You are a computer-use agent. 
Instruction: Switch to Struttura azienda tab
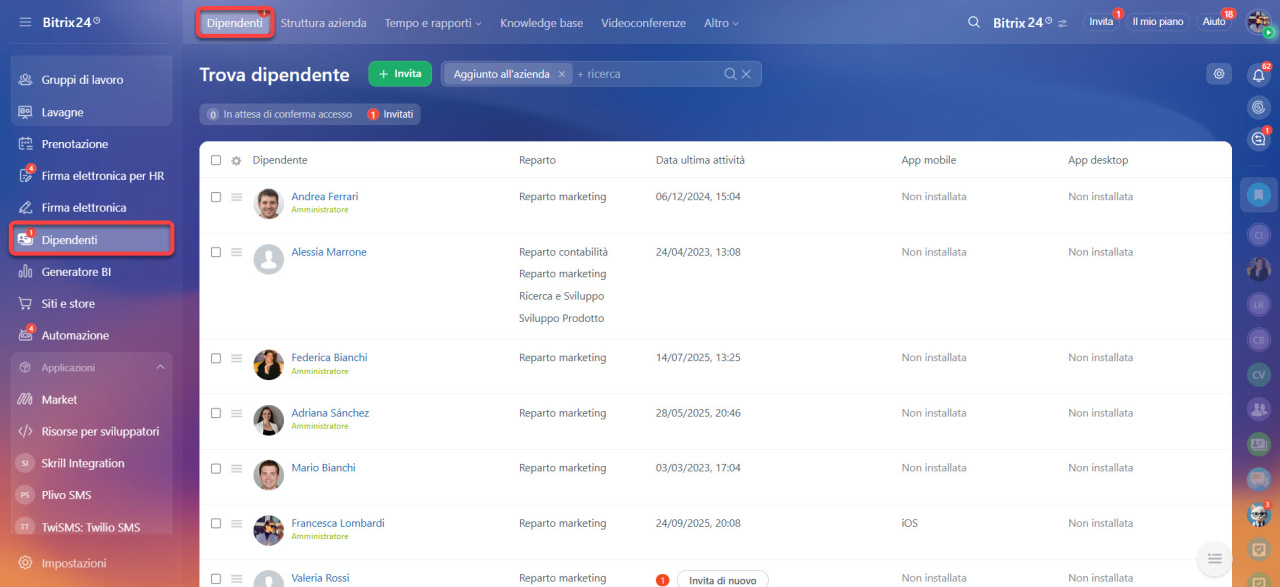tap(323, 23)
